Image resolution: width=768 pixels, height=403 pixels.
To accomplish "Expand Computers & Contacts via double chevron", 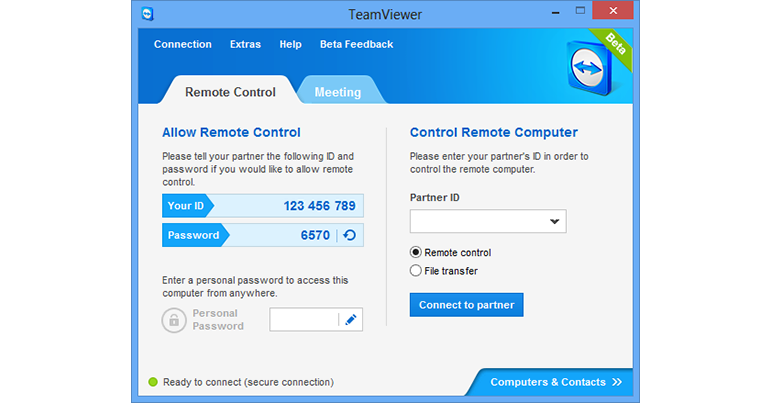I will click(x=617, y=382).
